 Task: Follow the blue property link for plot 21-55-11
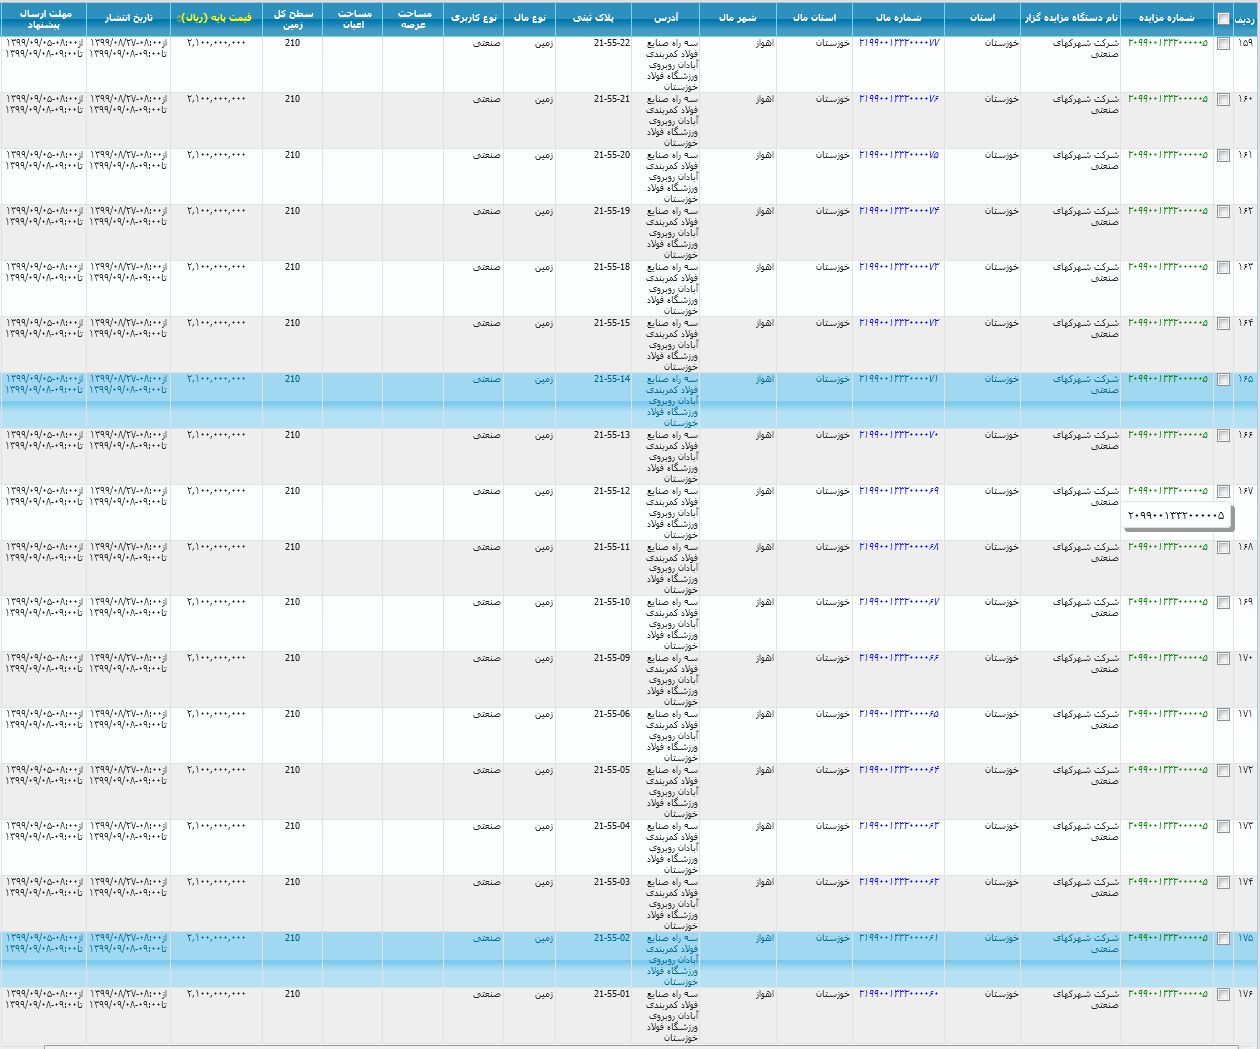tap(898, 547)
